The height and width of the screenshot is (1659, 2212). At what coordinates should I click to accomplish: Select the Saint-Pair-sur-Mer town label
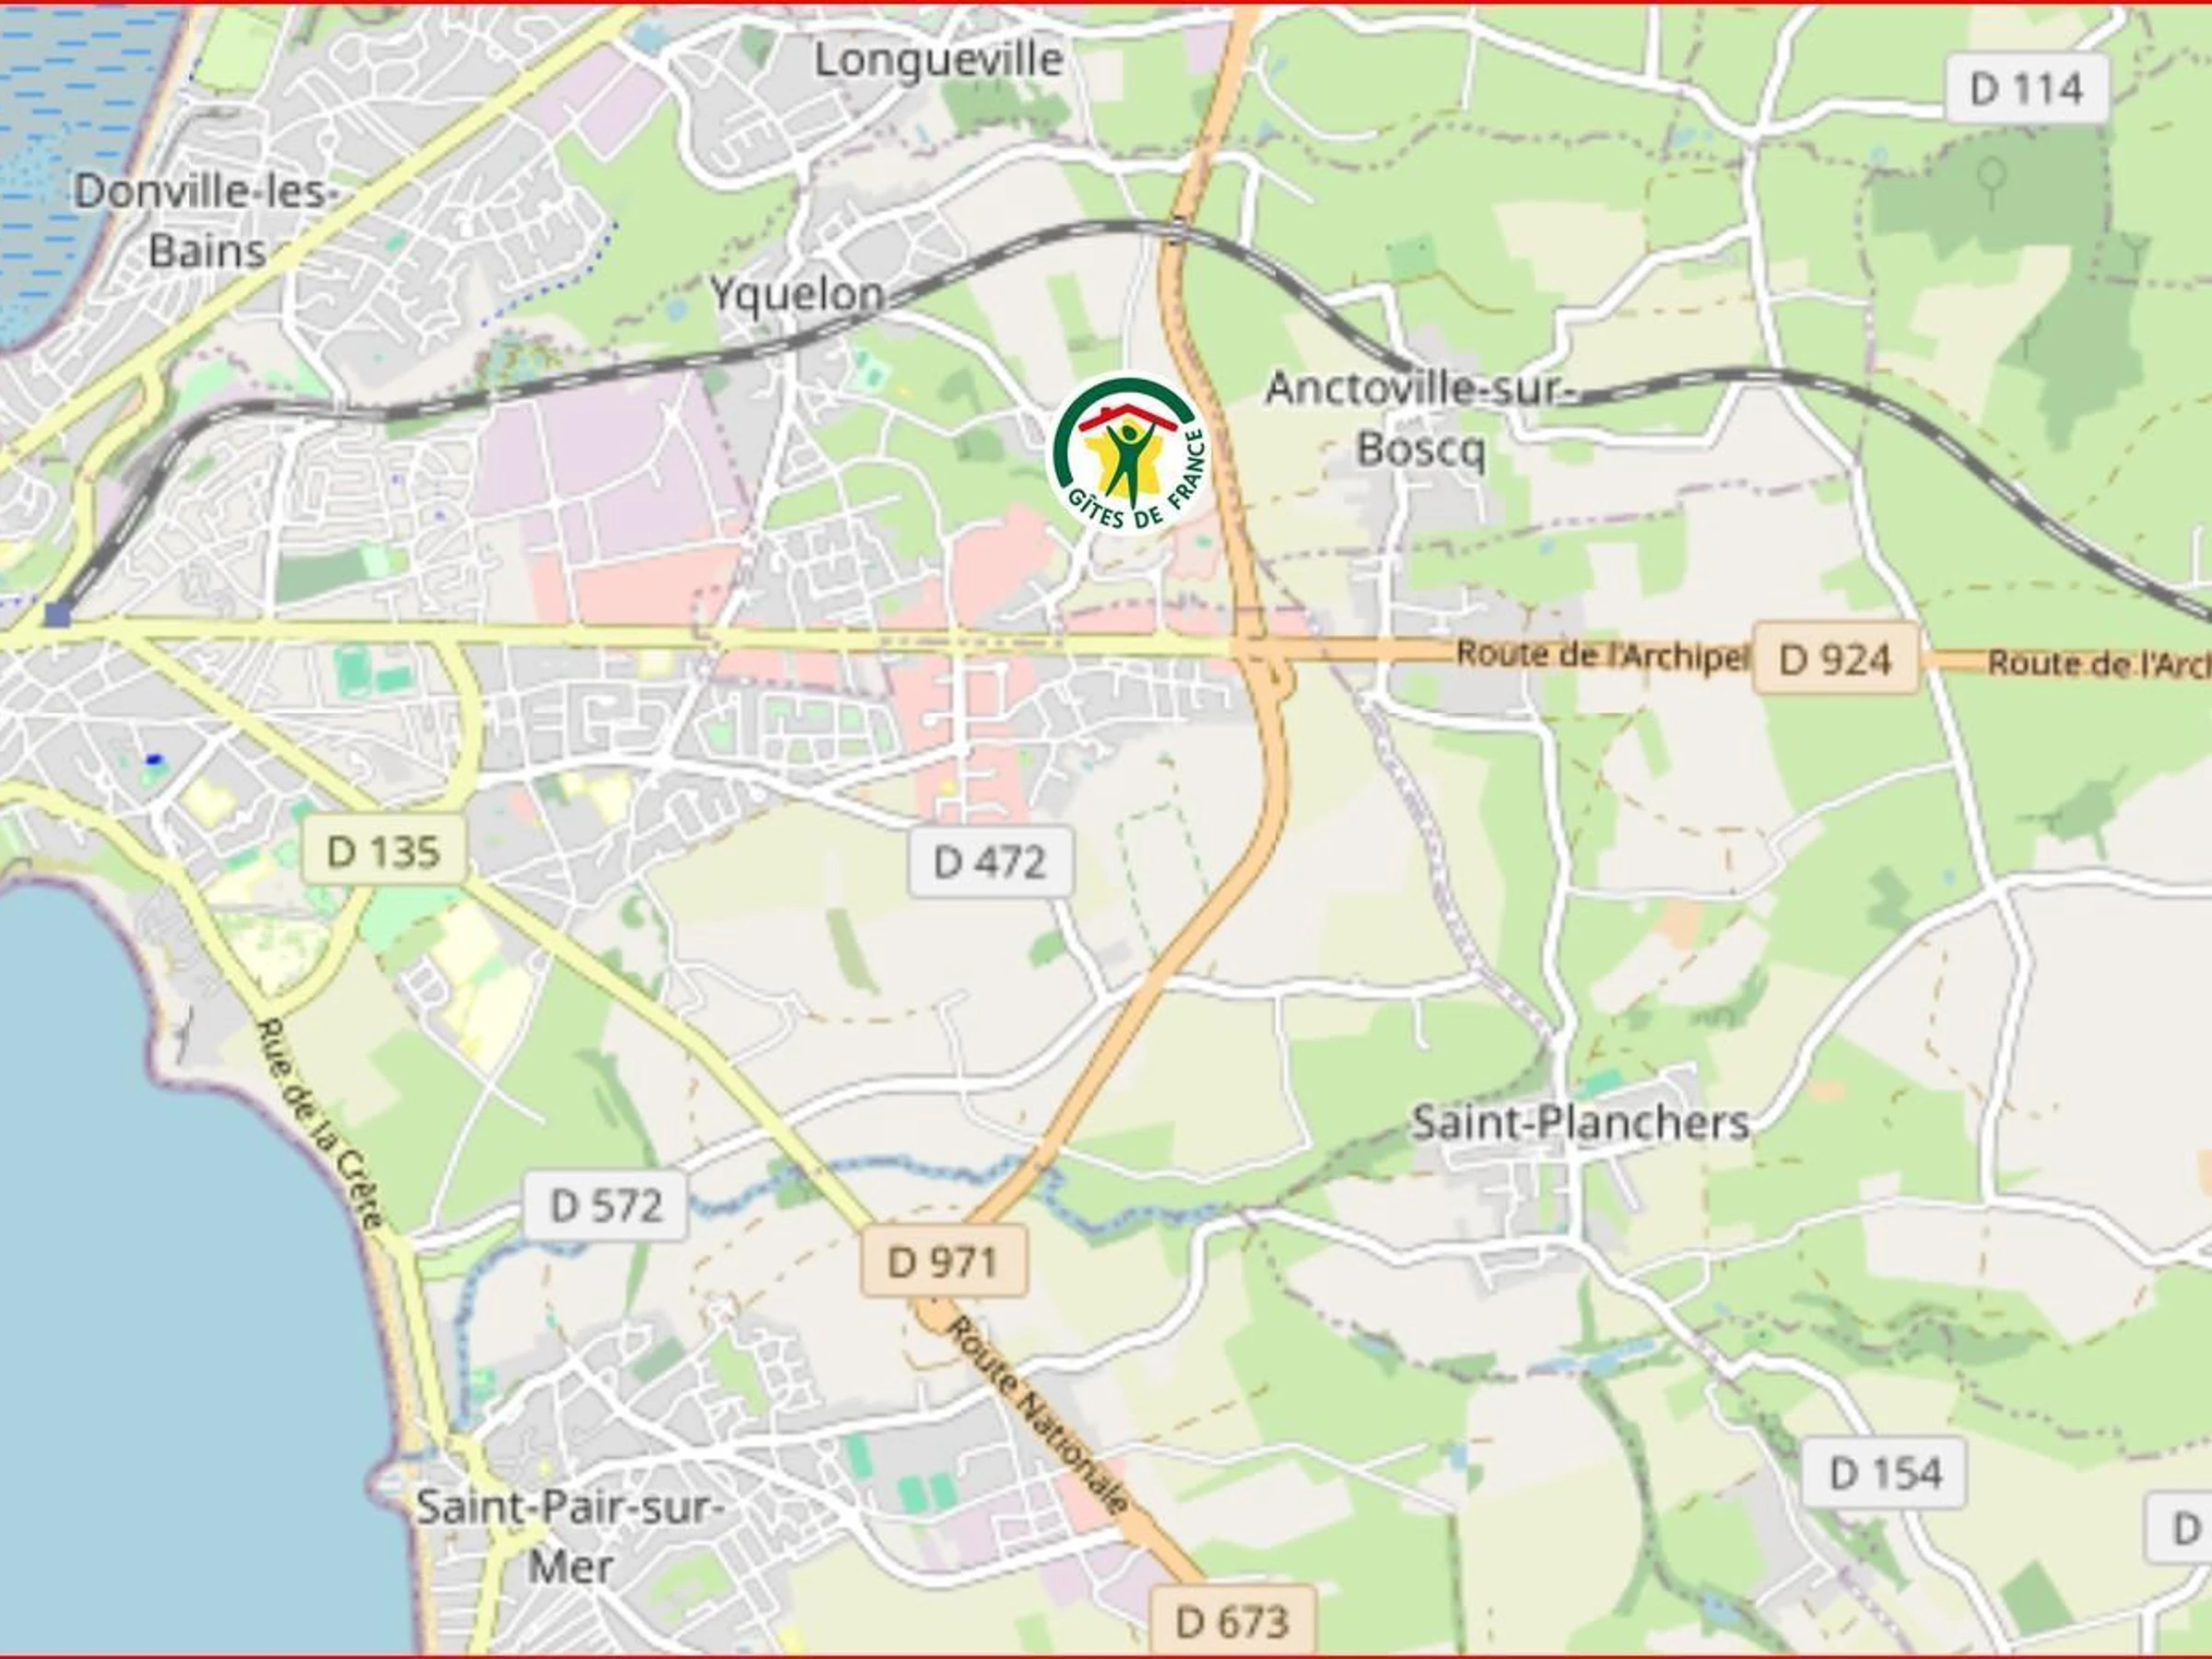[x=569, y=1536]
